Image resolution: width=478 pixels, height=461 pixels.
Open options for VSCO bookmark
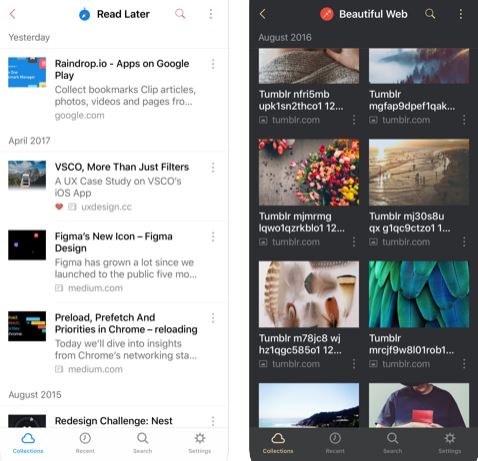[213, 167]
